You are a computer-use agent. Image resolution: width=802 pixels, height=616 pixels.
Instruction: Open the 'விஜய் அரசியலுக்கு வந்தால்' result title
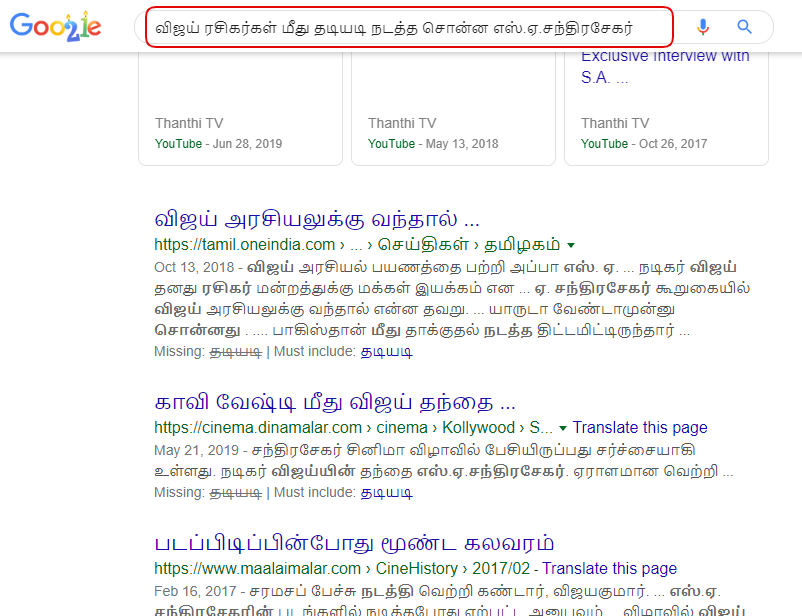click(317, 219)
